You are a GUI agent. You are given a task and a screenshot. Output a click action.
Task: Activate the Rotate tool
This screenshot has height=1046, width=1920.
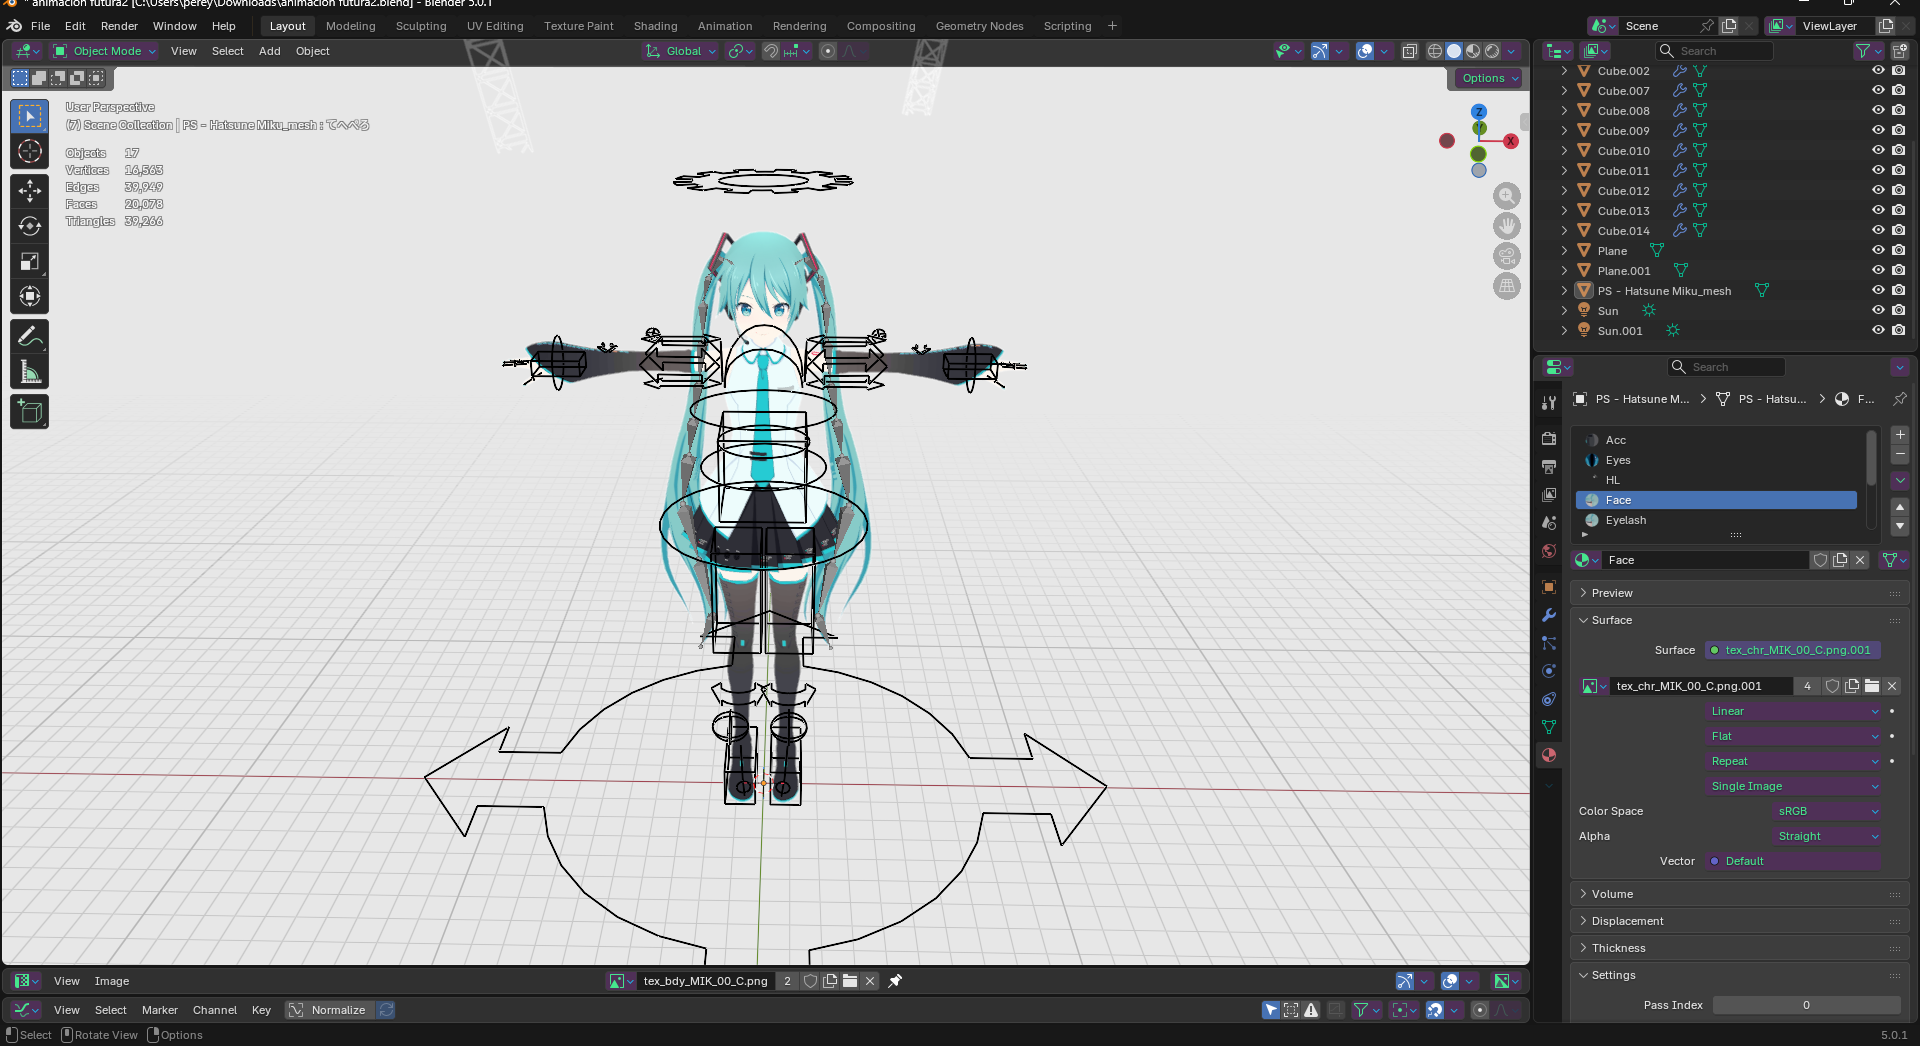tap(30, 226)
